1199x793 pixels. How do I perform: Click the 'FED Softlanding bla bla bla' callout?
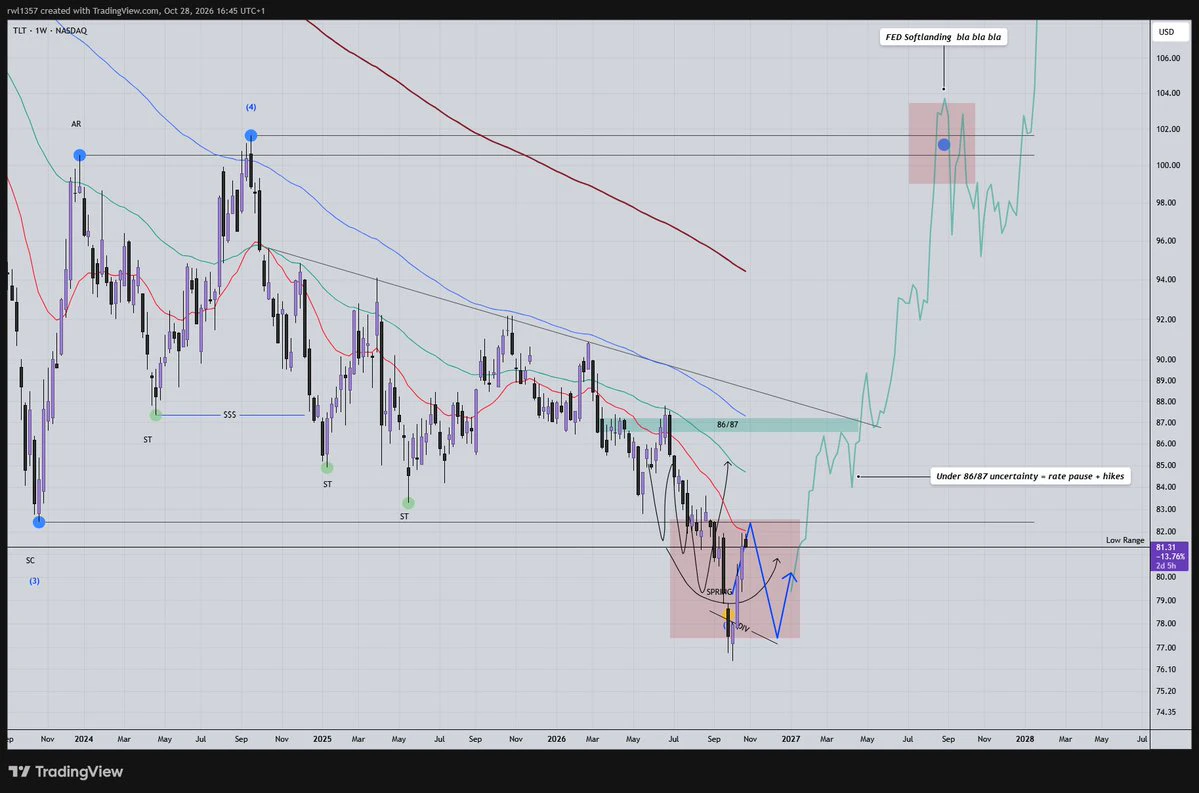point(943,37)
